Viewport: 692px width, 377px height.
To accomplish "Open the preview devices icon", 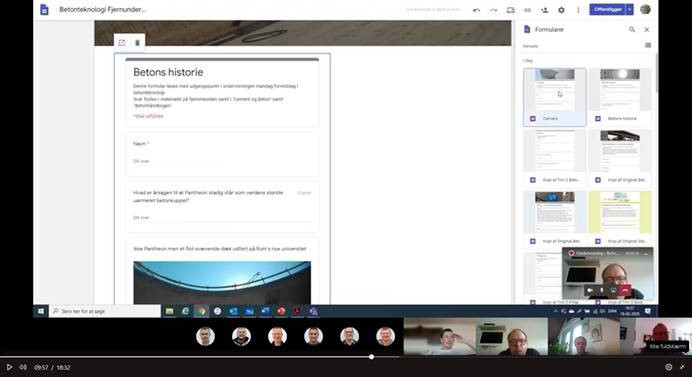I will click(511, 10).
